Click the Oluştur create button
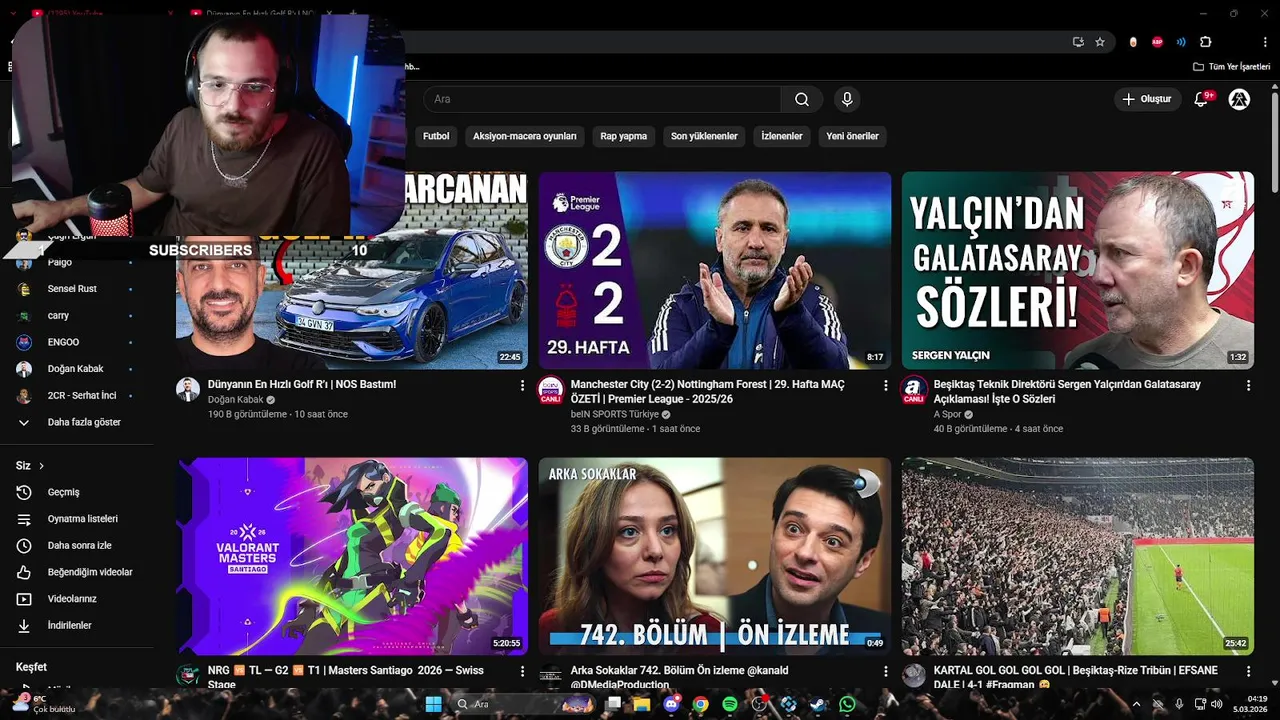1280x720 pixels. [1147, 99]
